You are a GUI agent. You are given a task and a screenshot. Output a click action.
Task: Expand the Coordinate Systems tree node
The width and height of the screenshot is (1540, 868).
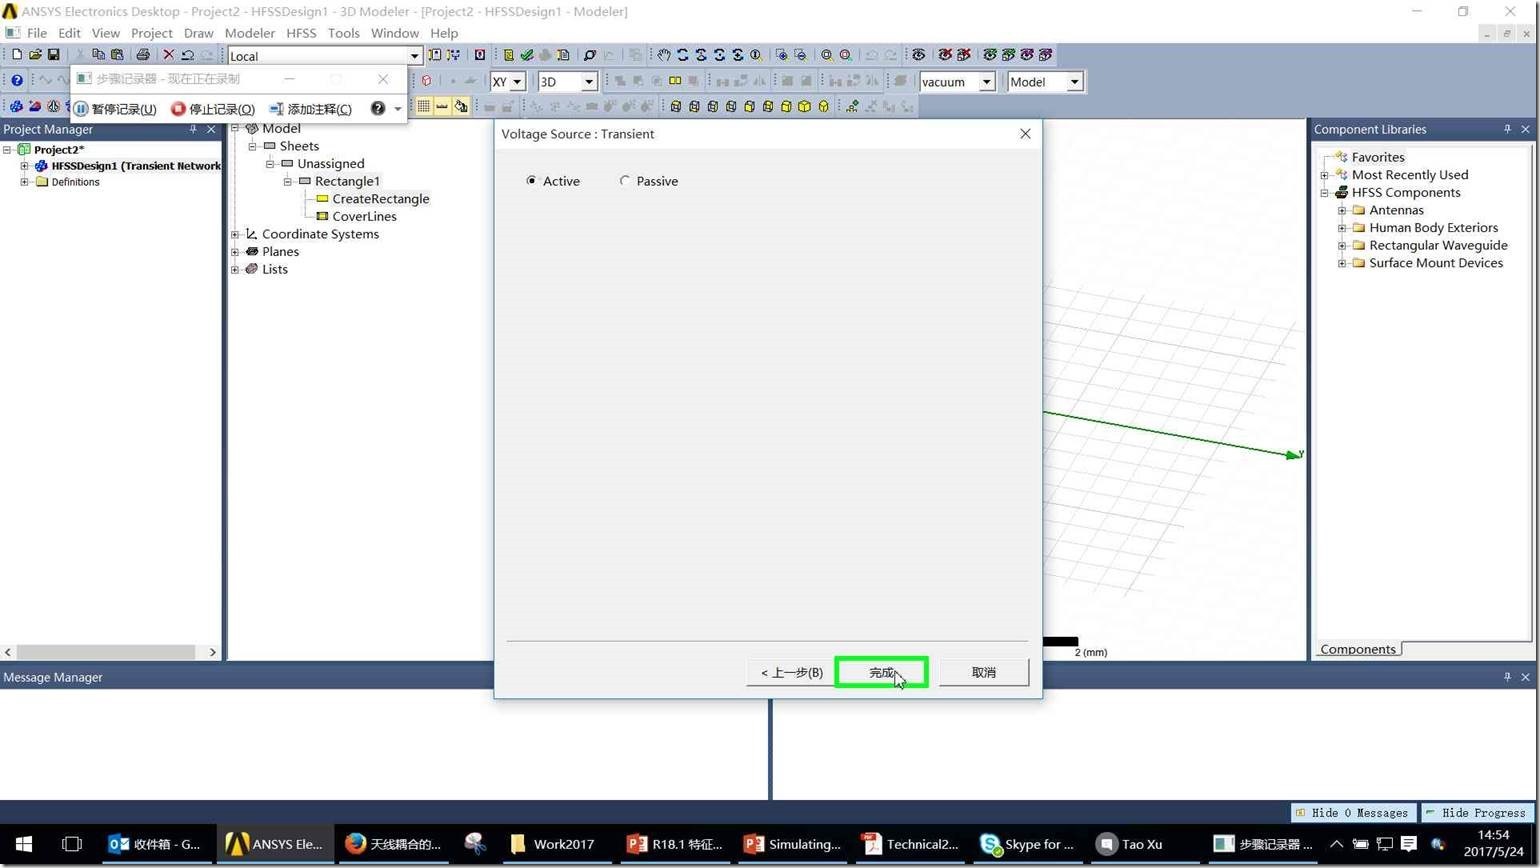(235, 234)
